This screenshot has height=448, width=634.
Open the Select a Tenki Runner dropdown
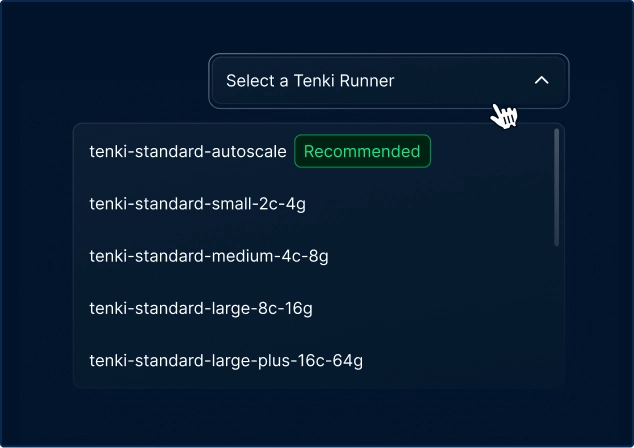(388, 81)
